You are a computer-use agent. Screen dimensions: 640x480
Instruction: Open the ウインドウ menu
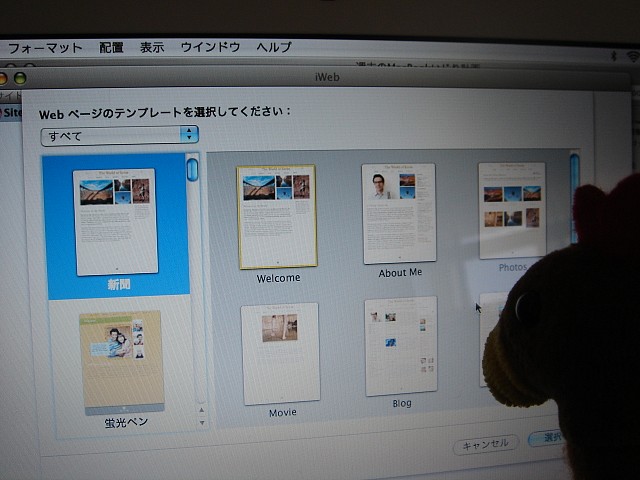pos(210,47)
